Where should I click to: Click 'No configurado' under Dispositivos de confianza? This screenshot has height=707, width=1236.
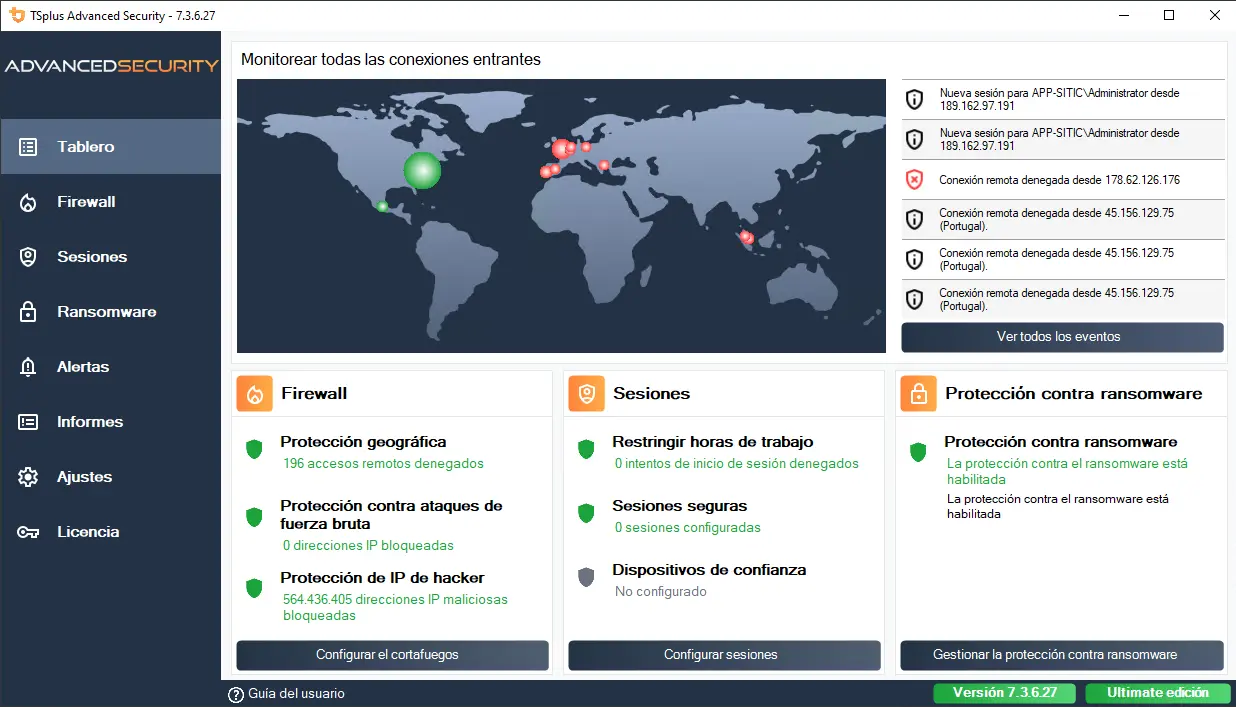click(661, 592)
